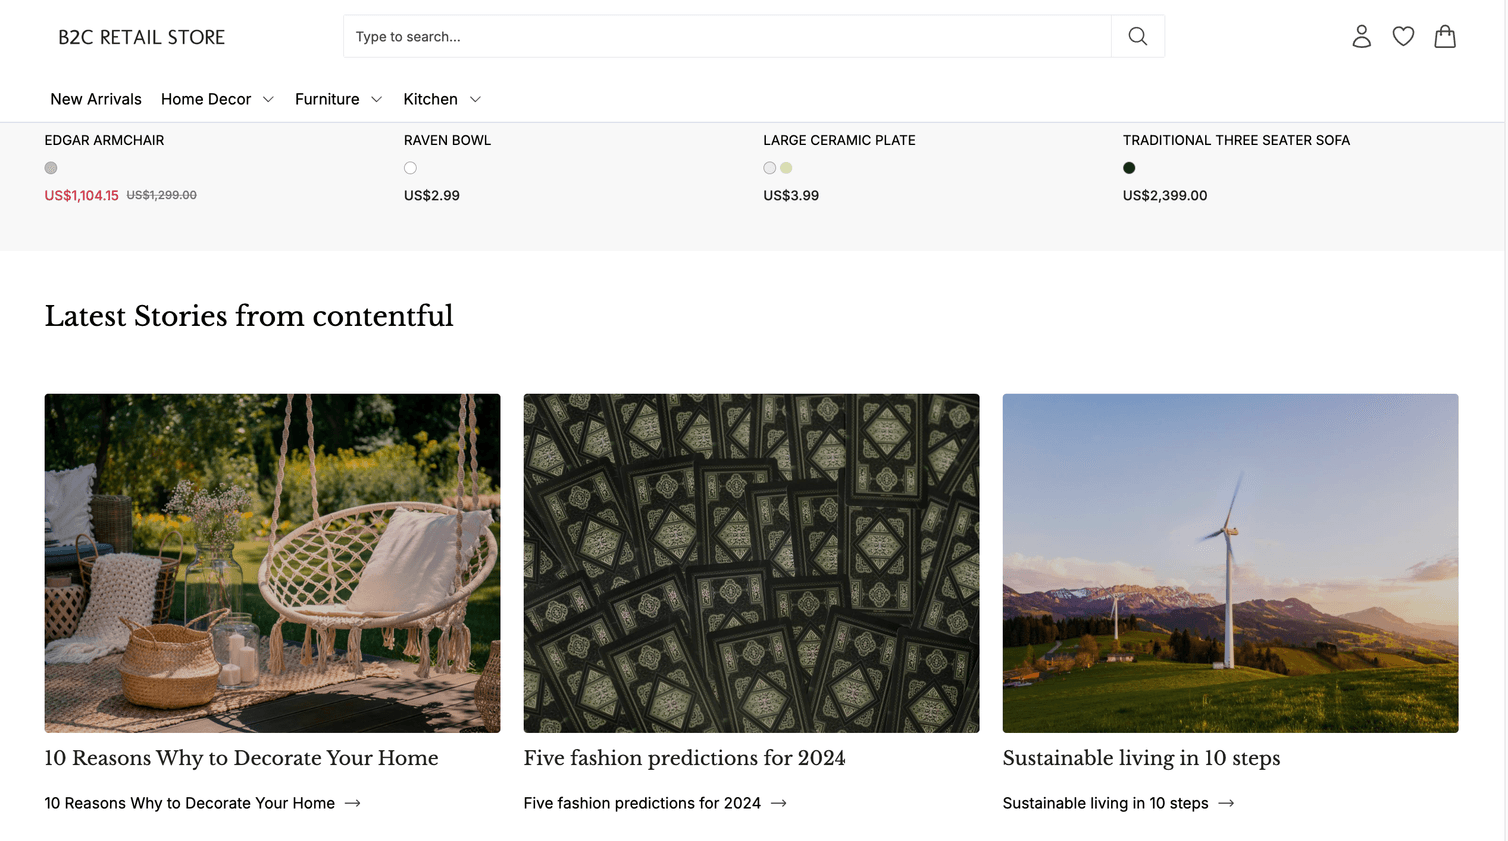
Task: Open the shopping cart bag icon
Action: pyautogui.click(x=1444, y=36)
